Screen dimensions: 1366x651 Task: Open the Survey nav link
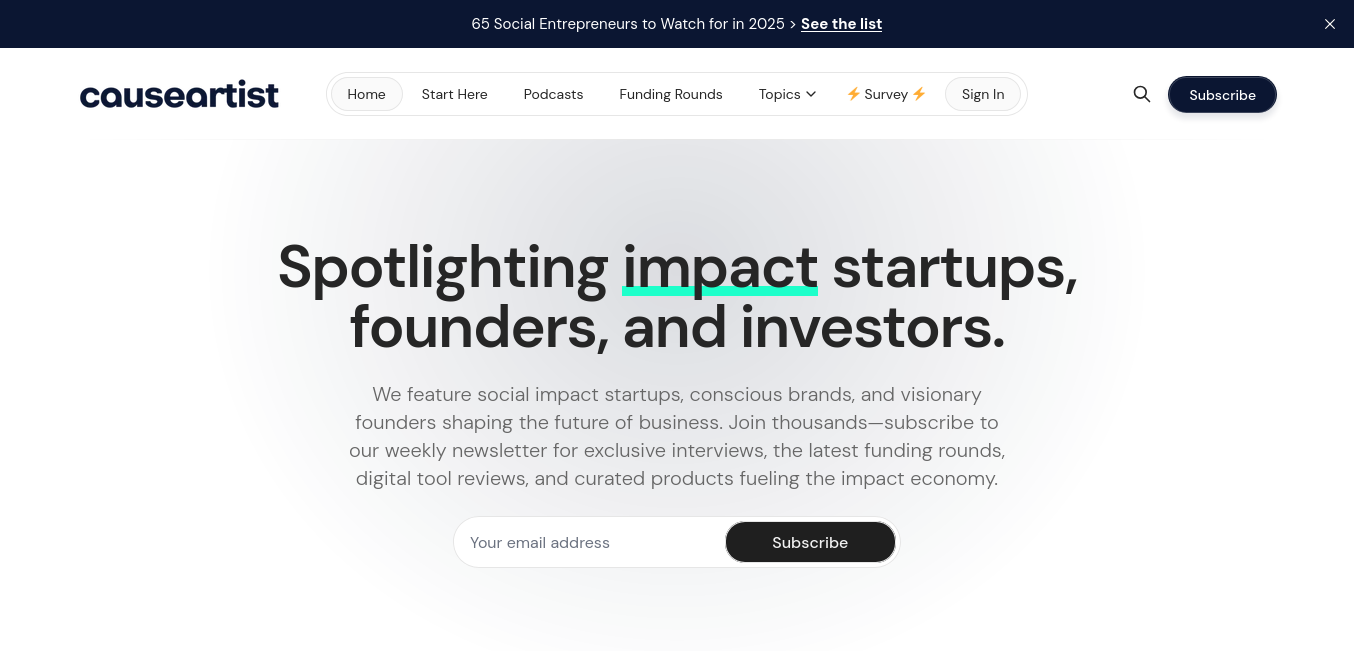pos(886,94)
